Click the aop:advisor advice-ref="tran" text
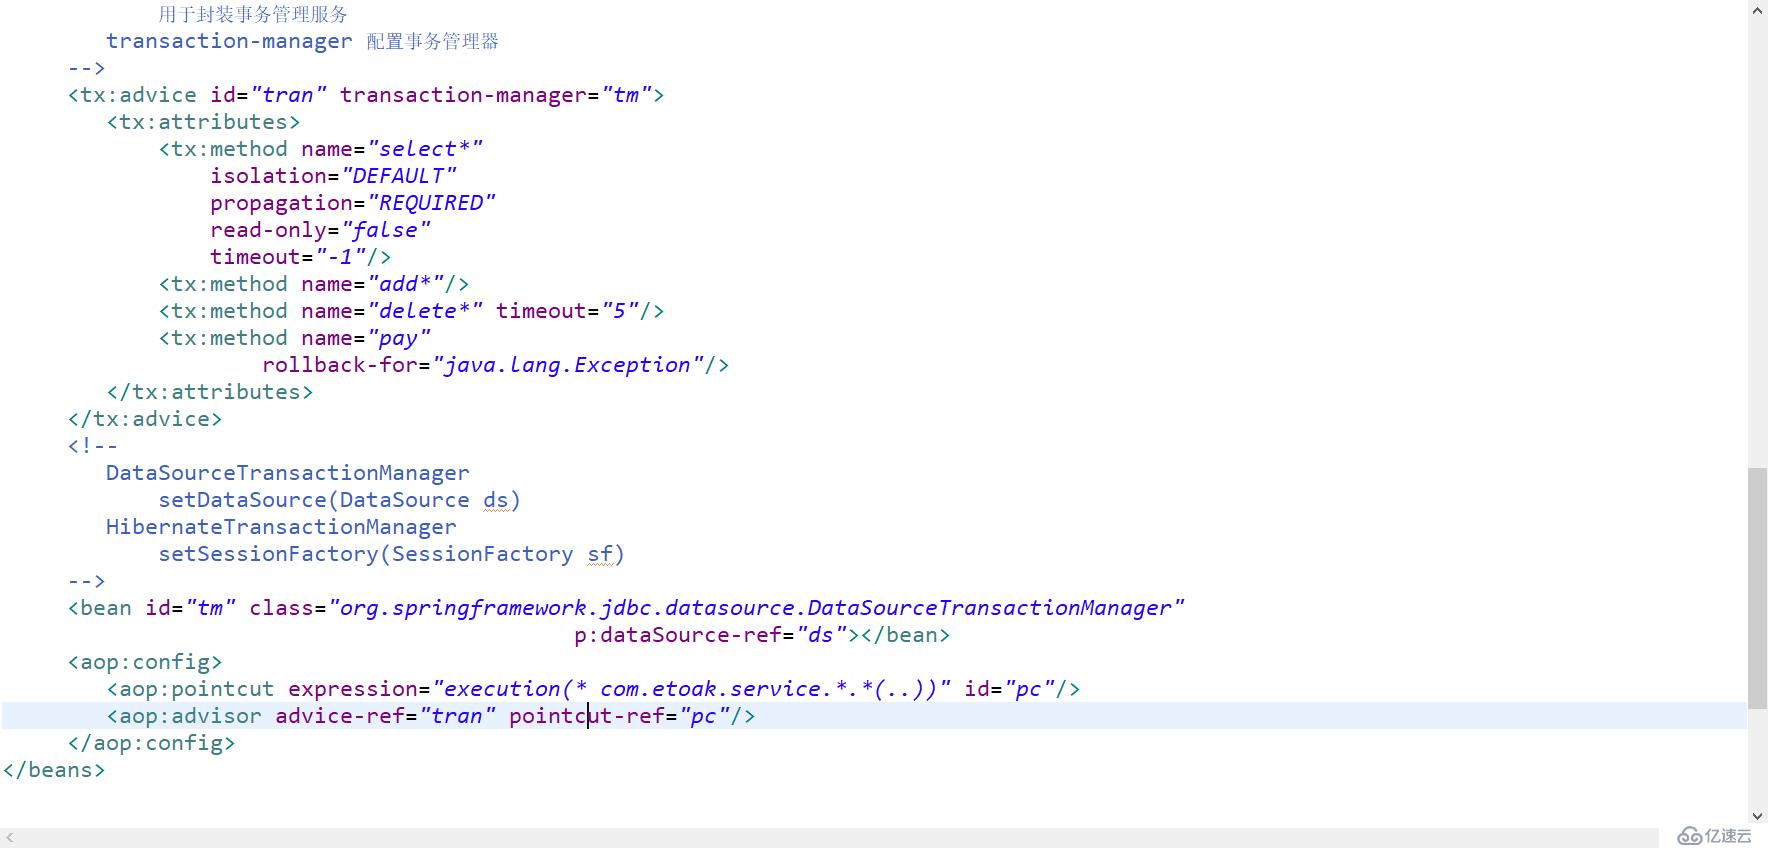1768x848 pixels. (x=301, y=716)
